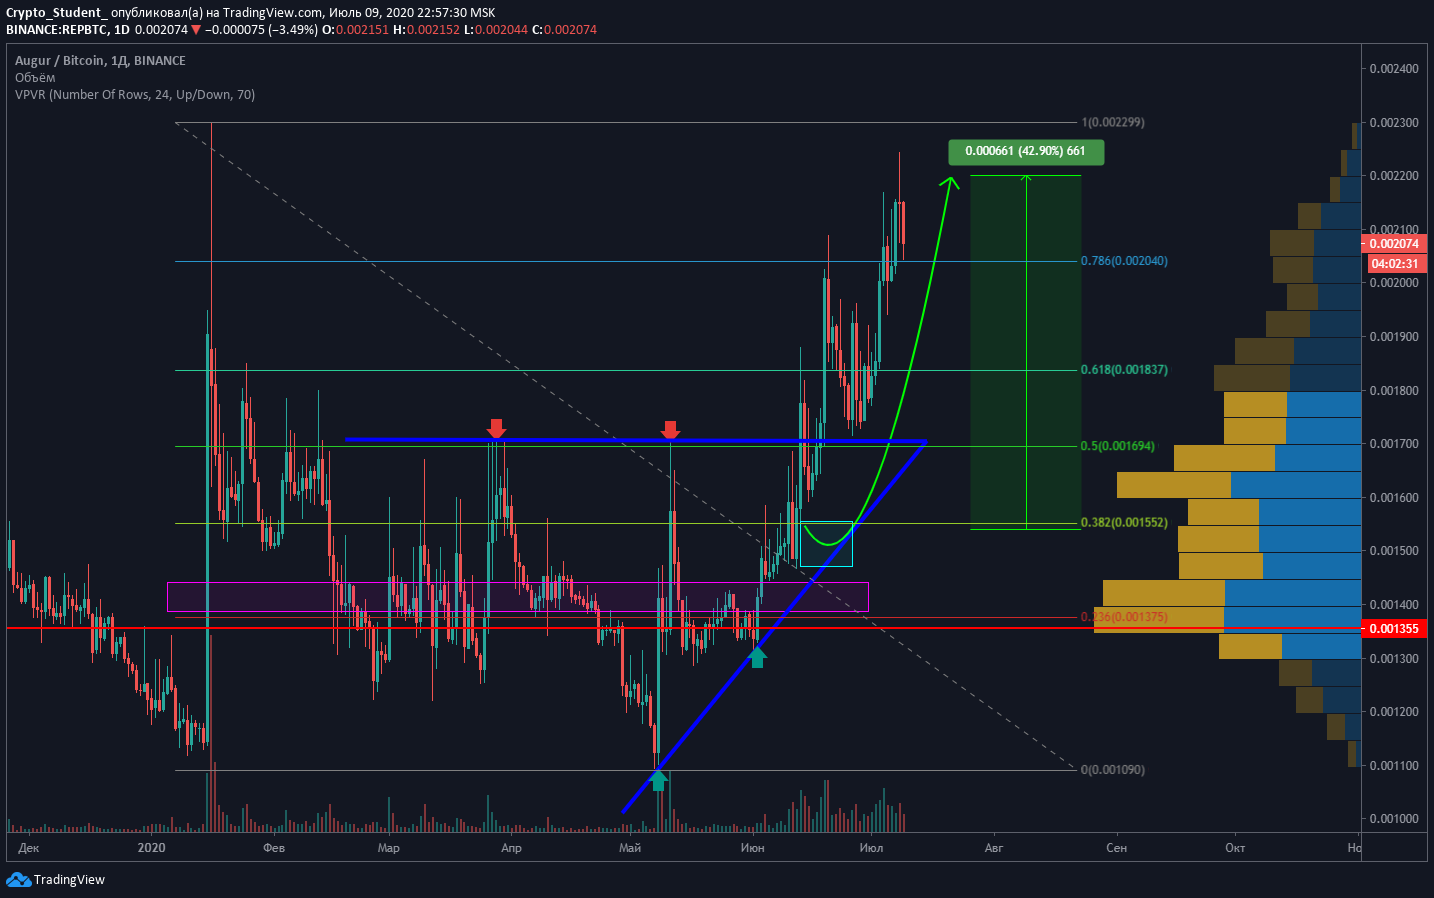Click Fibonacci label 0.382(0.001552)
The height and width of the screenshot is (898, 1434).
click(x=1124, y=523)
